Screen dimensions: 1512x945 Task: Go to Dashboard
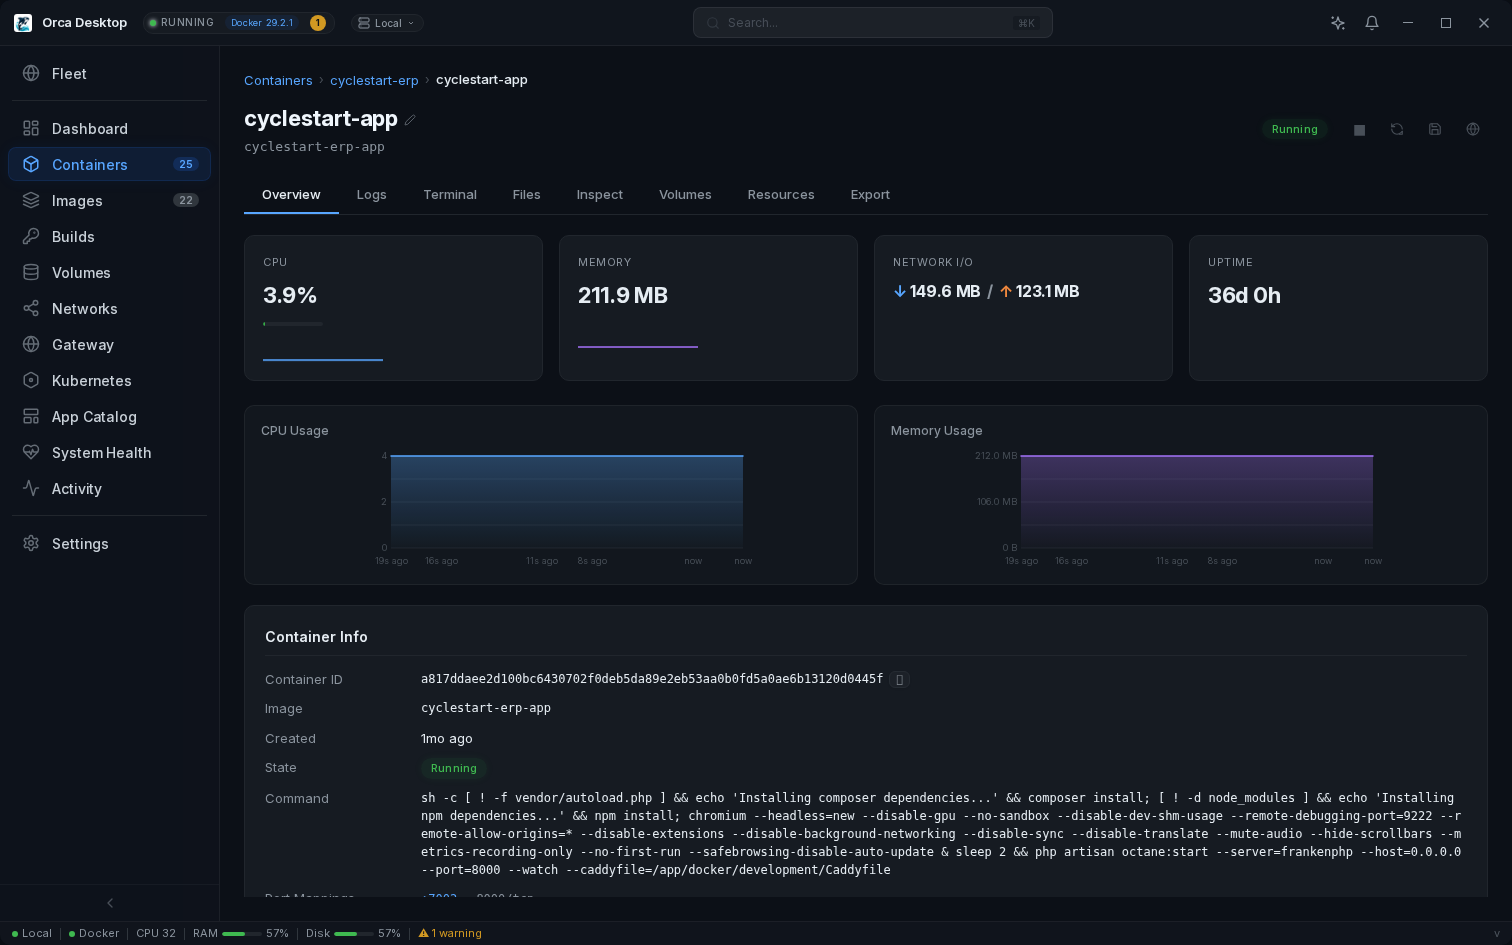(x=109, y=129)
